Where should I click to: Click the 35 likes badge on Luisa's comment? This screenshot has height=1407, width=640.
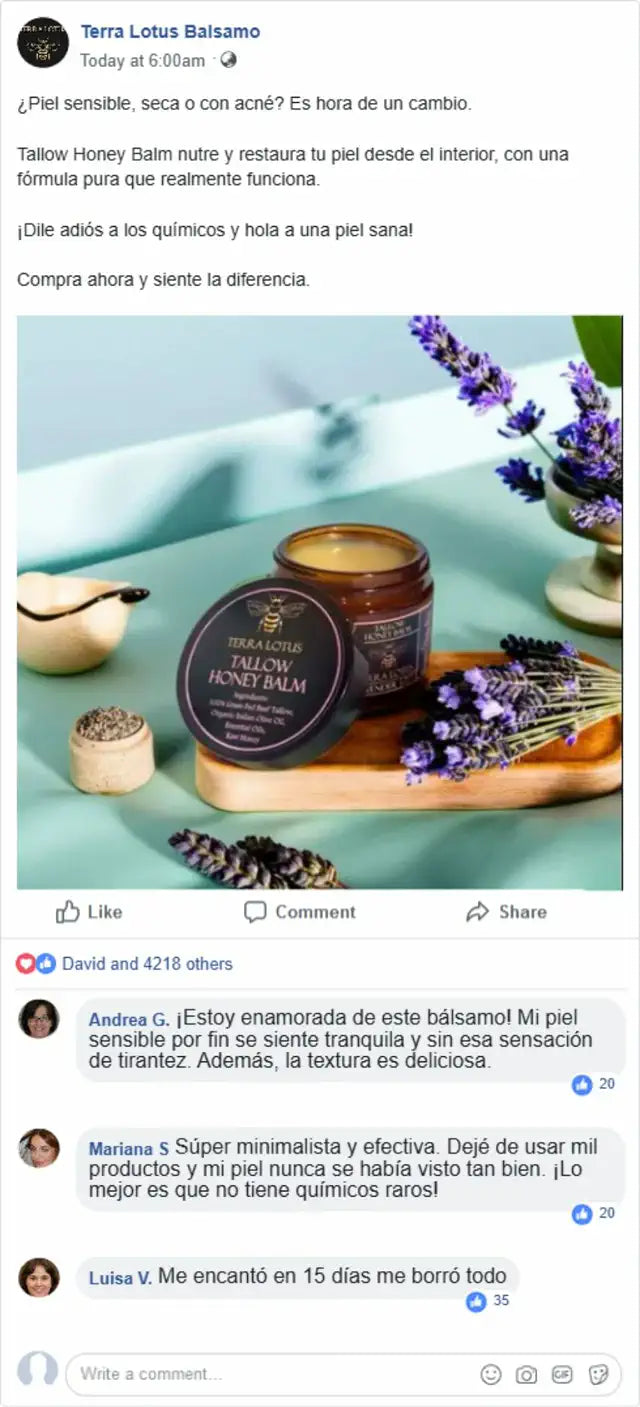(488, 1302)
